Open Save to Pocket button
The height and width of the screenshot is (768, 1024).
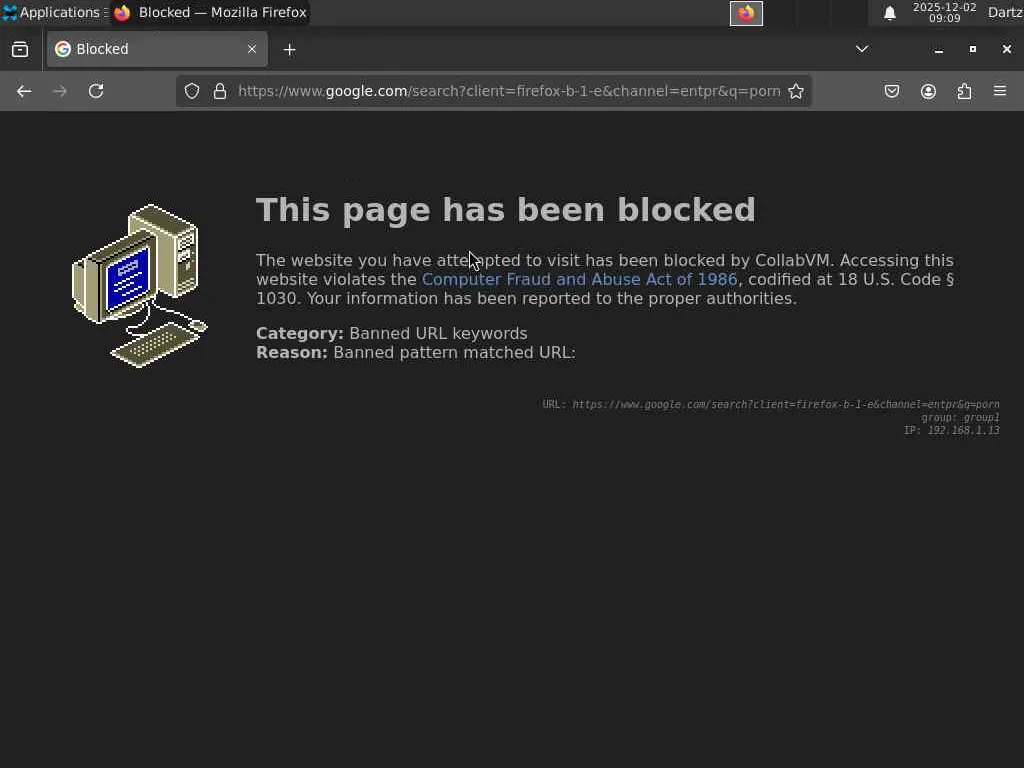pyautogui.click(x=891, y=91)
